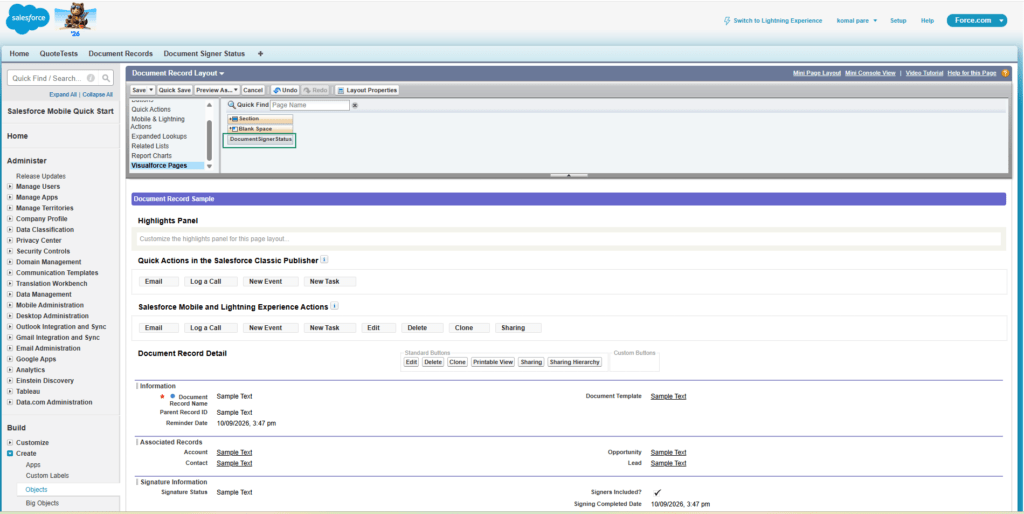Viewport: 1024px width, 514px height.
Task: Click the Page Name Quick Find field
Action: (310, 105)
